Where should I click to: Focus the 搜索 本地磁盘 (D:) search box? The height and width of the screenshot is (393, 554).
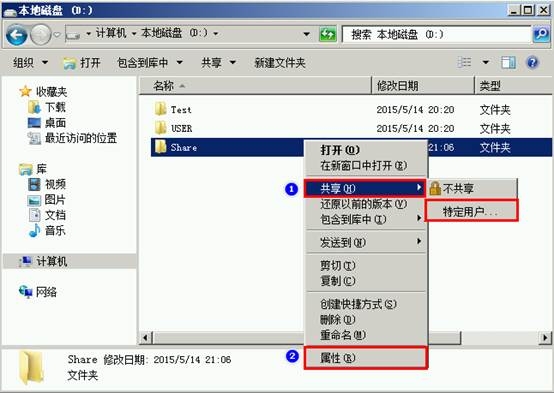437,34
